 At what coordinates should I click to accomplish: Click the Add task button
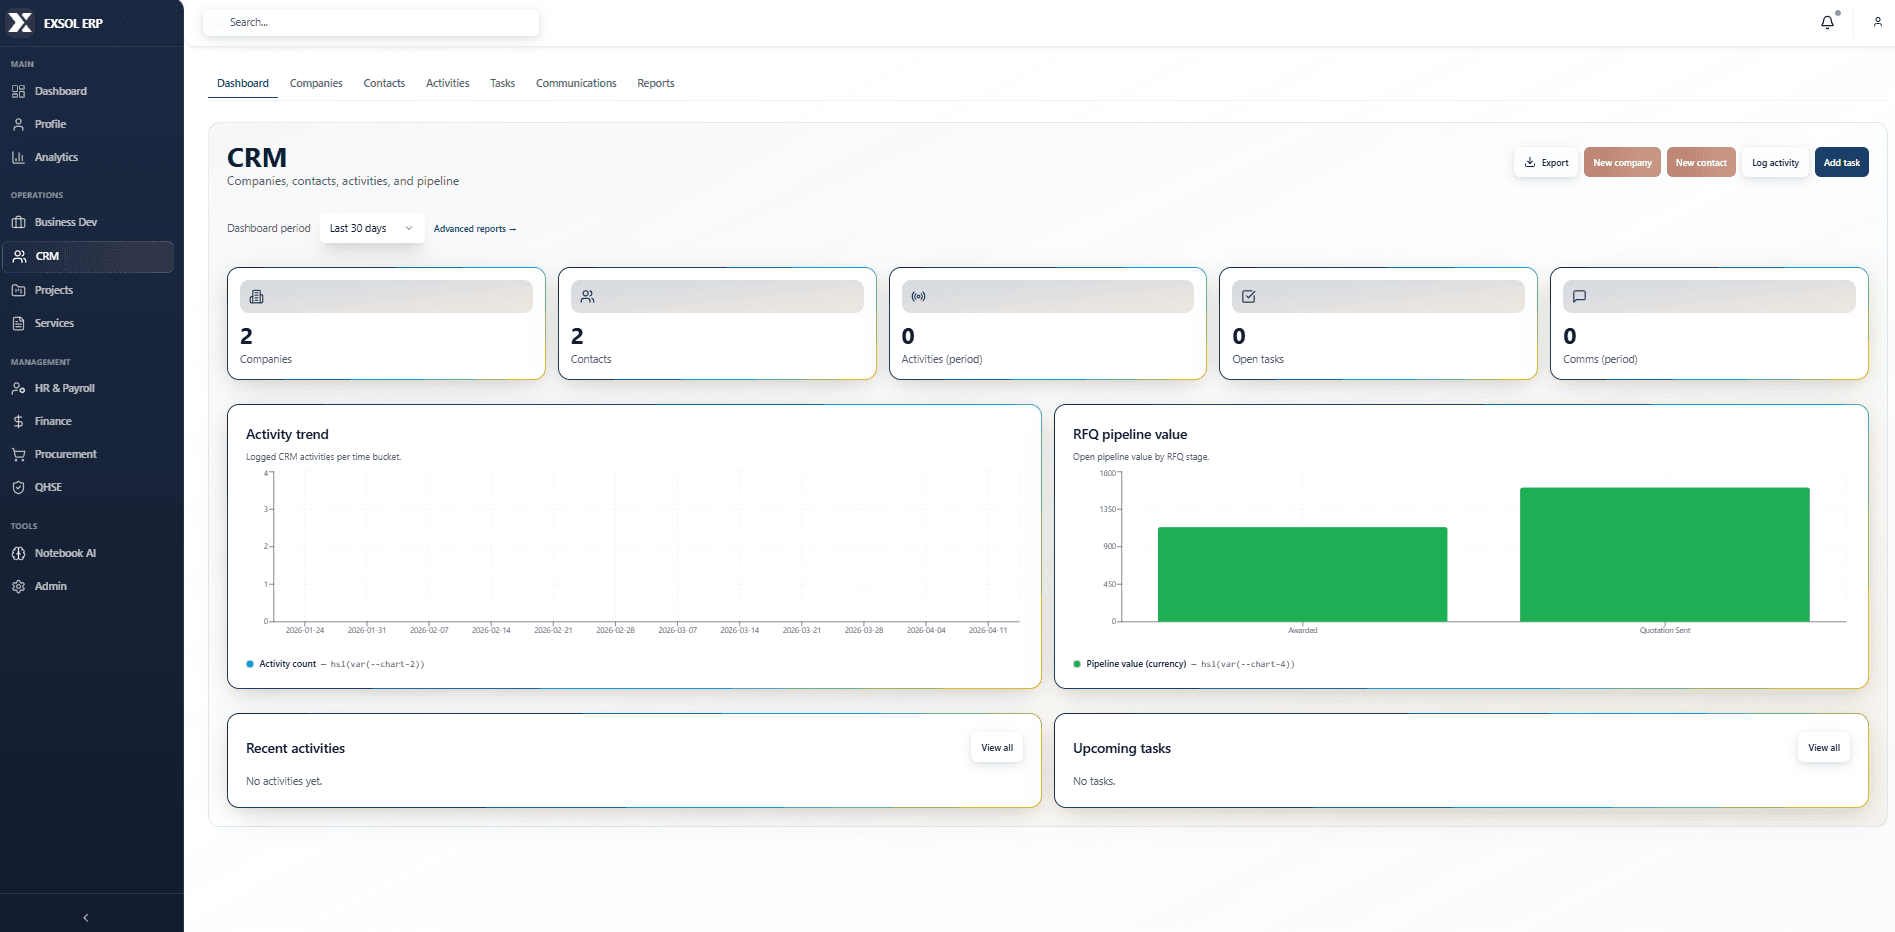tap(1841, 162)
